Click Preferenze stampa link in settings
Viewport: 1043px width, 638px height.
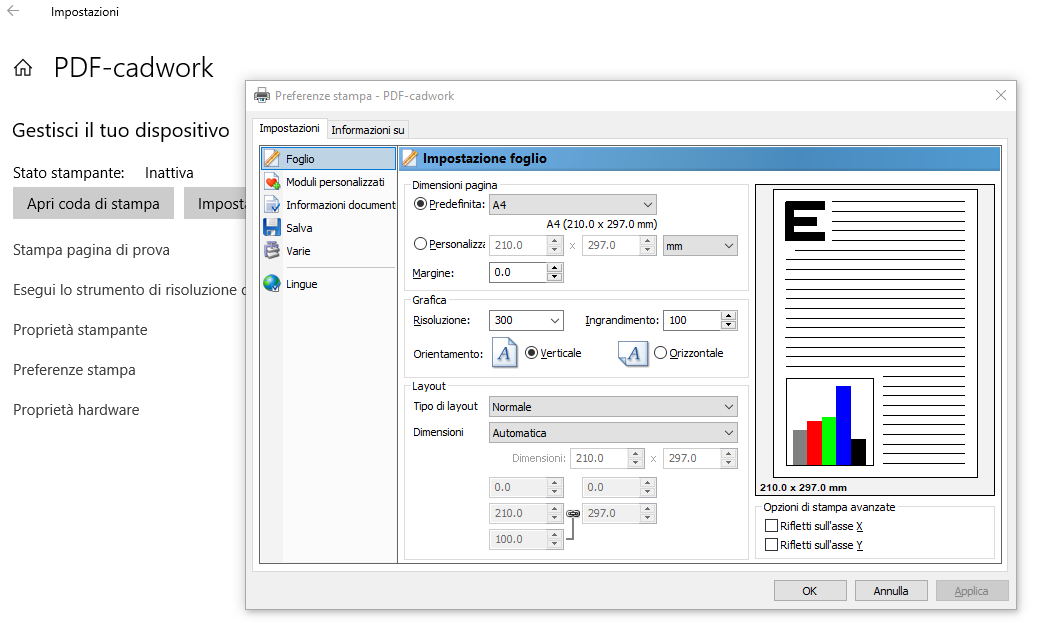[74, 369]
